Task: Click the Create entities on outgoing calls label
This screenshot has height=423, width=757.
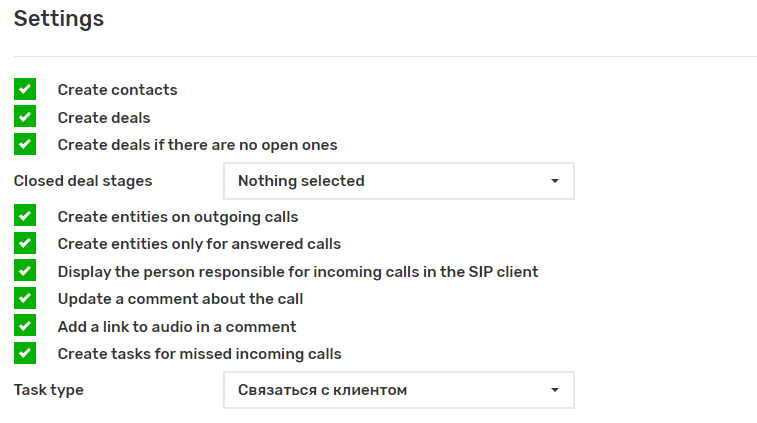Action: pos(178,217)
